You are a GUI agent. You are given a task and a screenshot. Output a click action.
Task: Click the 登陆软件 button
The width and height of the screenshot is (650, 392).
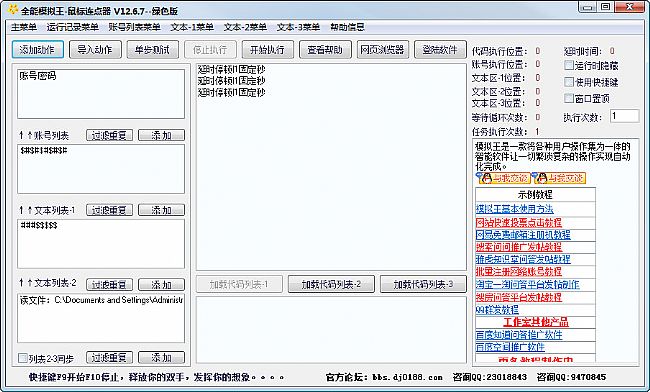tap(440, 50)
